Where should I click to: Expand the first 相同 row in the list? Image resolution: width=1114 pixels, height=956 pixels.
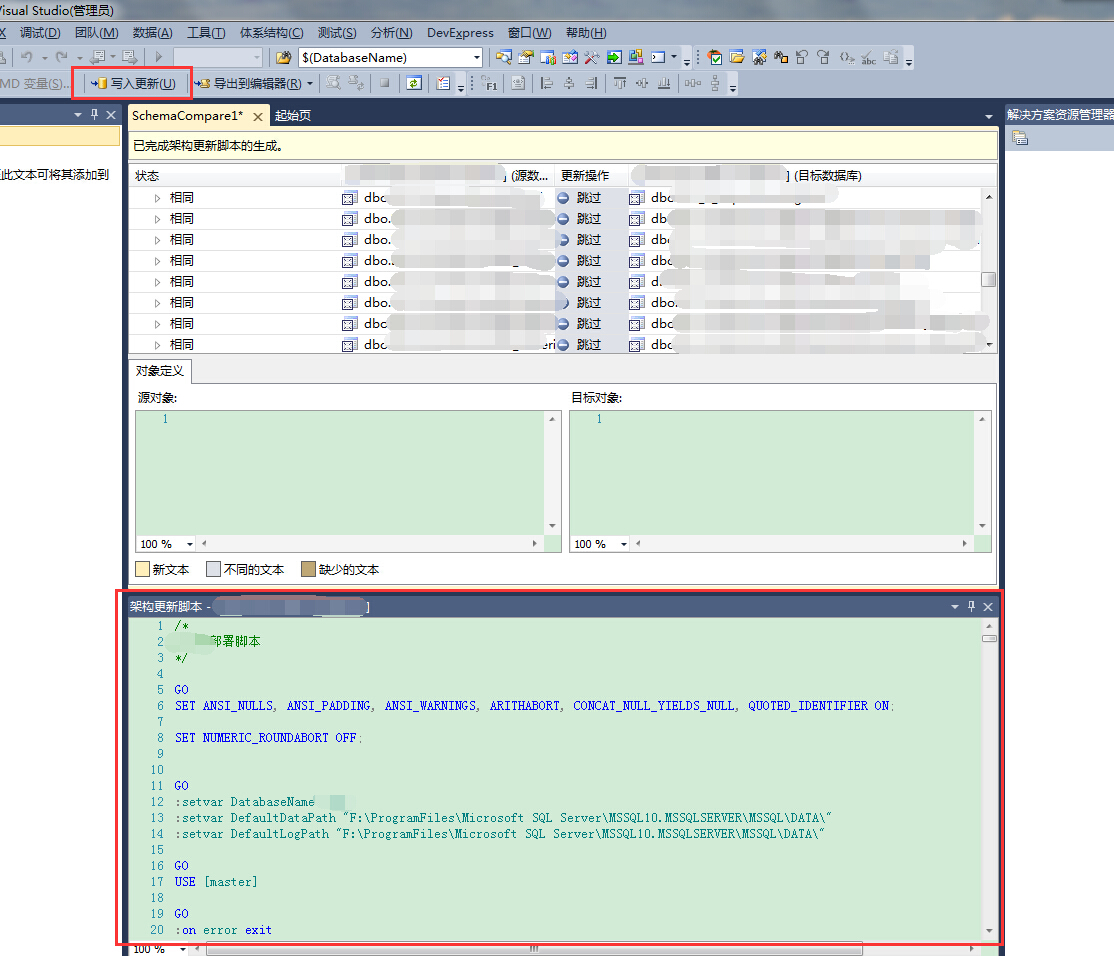pyautogui.click(x=157, y=198)
